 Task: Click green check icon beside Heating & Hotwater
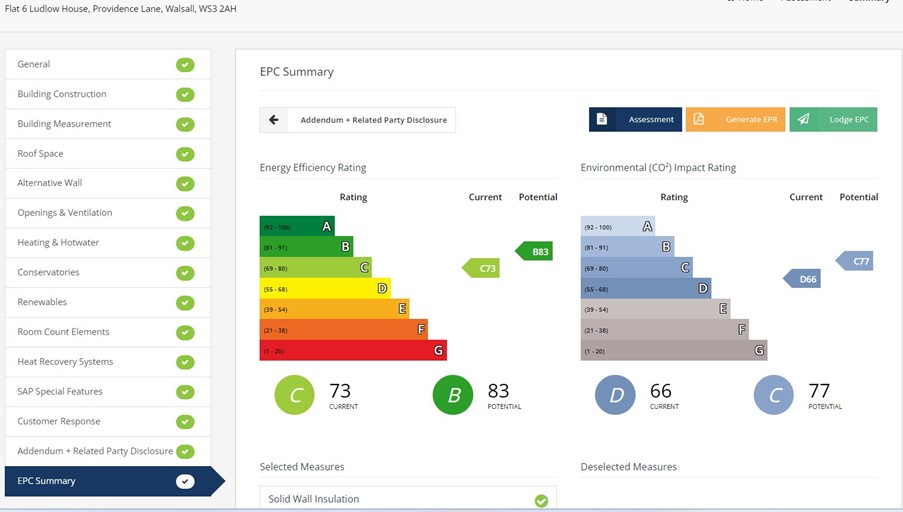click(185, 243)
